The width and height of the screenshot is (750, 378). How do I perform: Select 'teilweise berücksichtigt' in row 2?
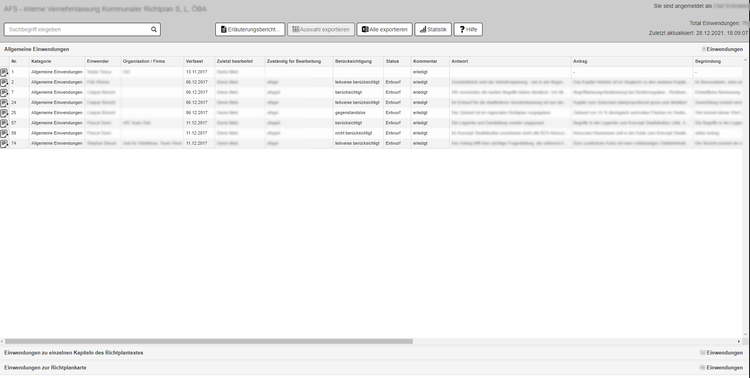(357, 82)
